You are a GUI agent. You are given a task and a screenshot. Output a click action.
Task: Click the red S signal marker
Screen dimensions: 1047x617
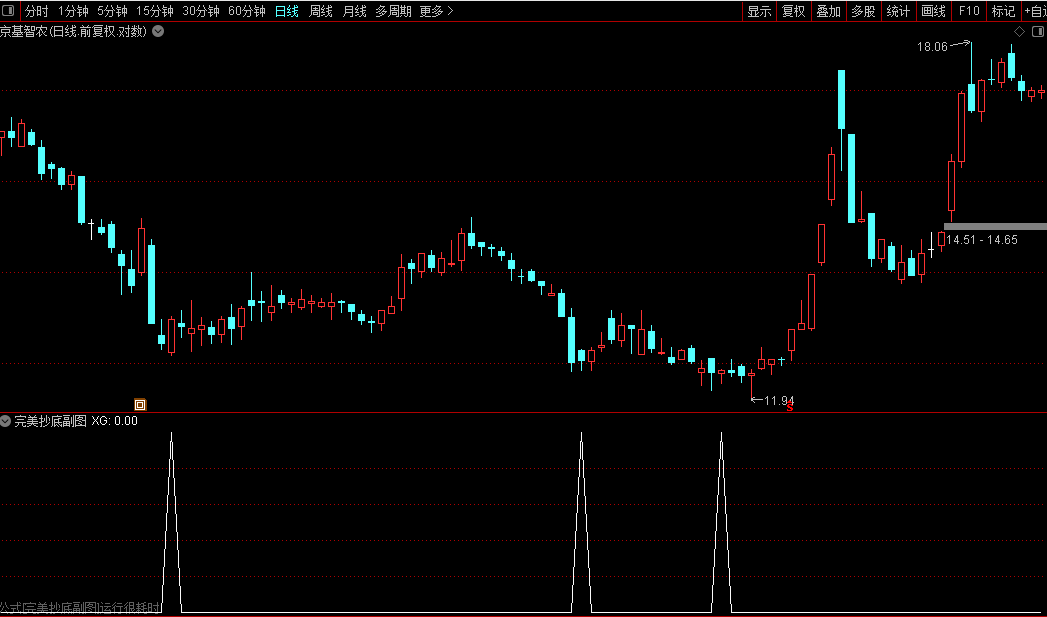point(789,407)
